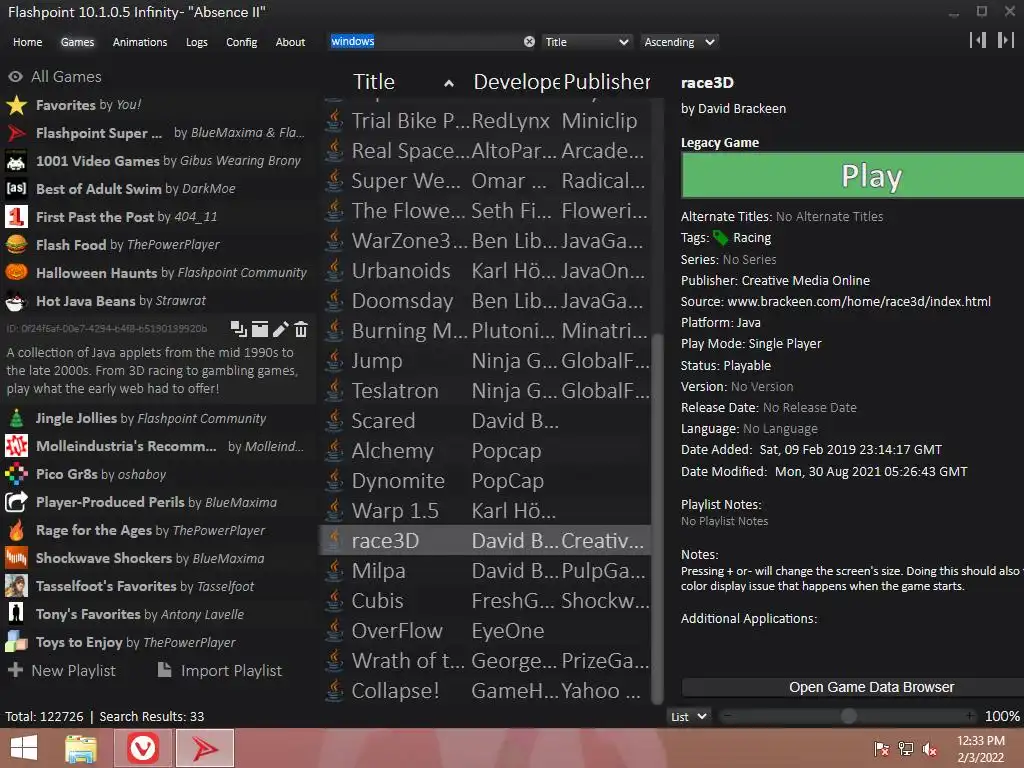
Task: Toggle Title column sort arrow
Action: [449, 83]
